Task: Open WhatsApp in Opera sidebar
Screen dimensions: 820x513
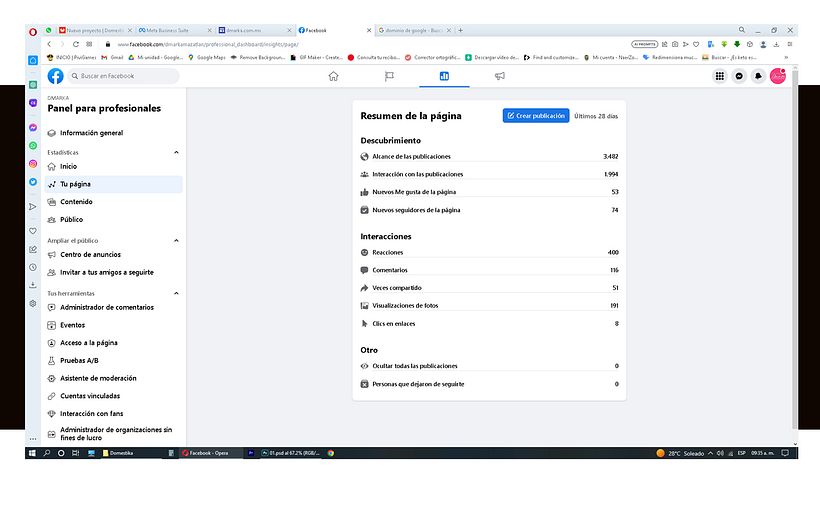Action: coord(33,145)
